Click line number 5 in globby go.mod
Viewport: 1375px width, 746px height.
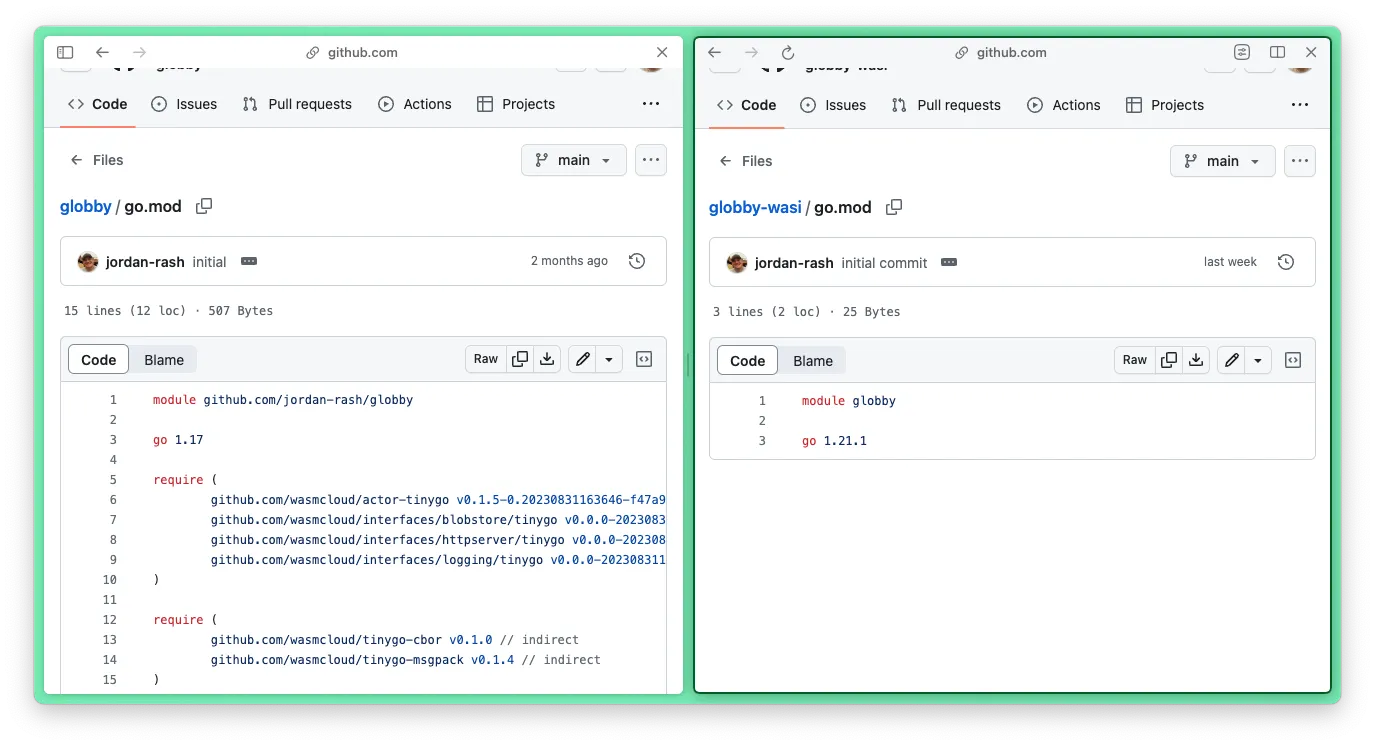tap(113, 479)
